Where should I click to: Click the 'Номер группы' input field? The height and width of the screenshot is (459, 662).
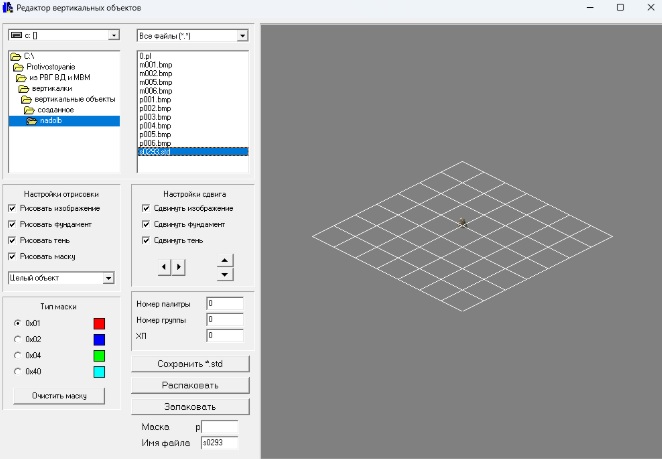225,319
